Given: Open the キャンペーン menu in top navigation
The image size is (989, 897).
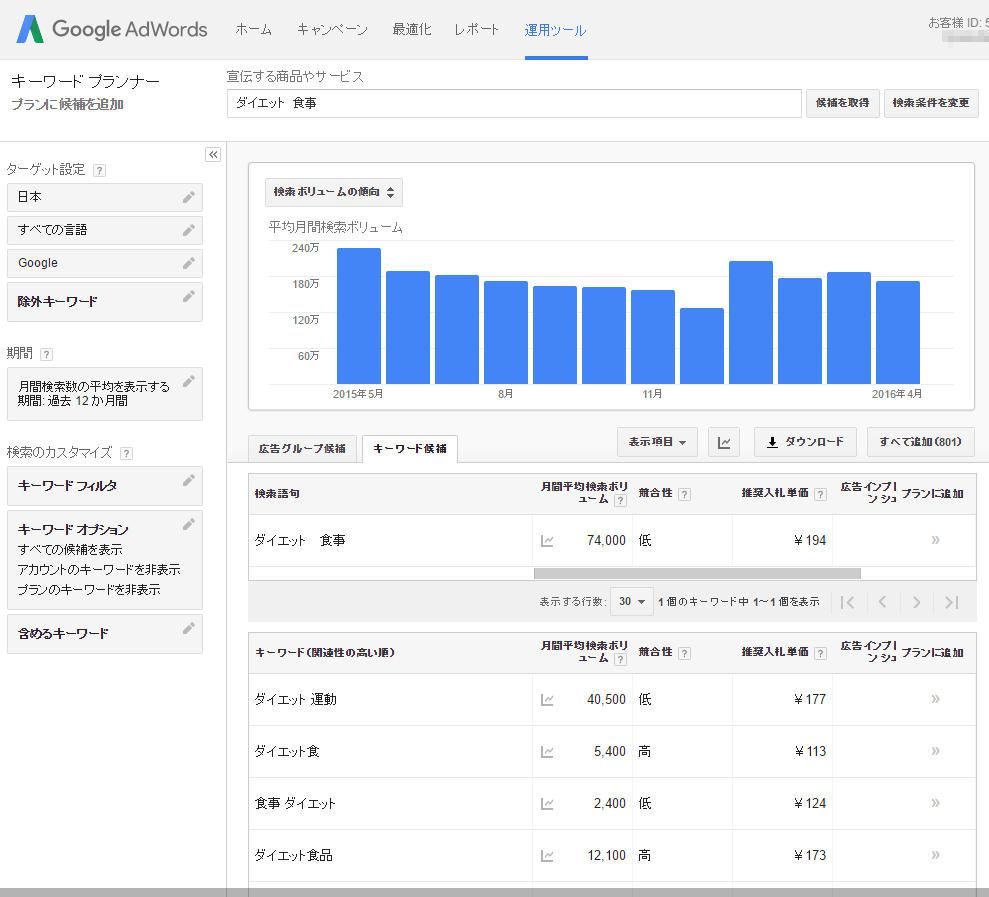Looking at the screenshot, I should pyautogui.click(x=332, y=30).
